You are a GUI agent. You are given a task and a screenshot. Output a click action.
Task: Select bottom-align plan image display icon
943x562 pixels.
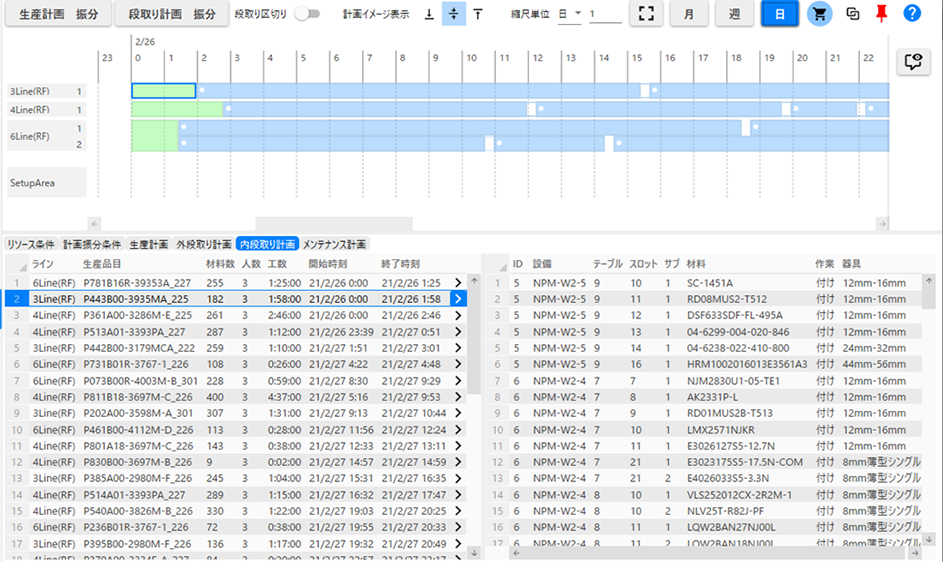click(429, 14)
